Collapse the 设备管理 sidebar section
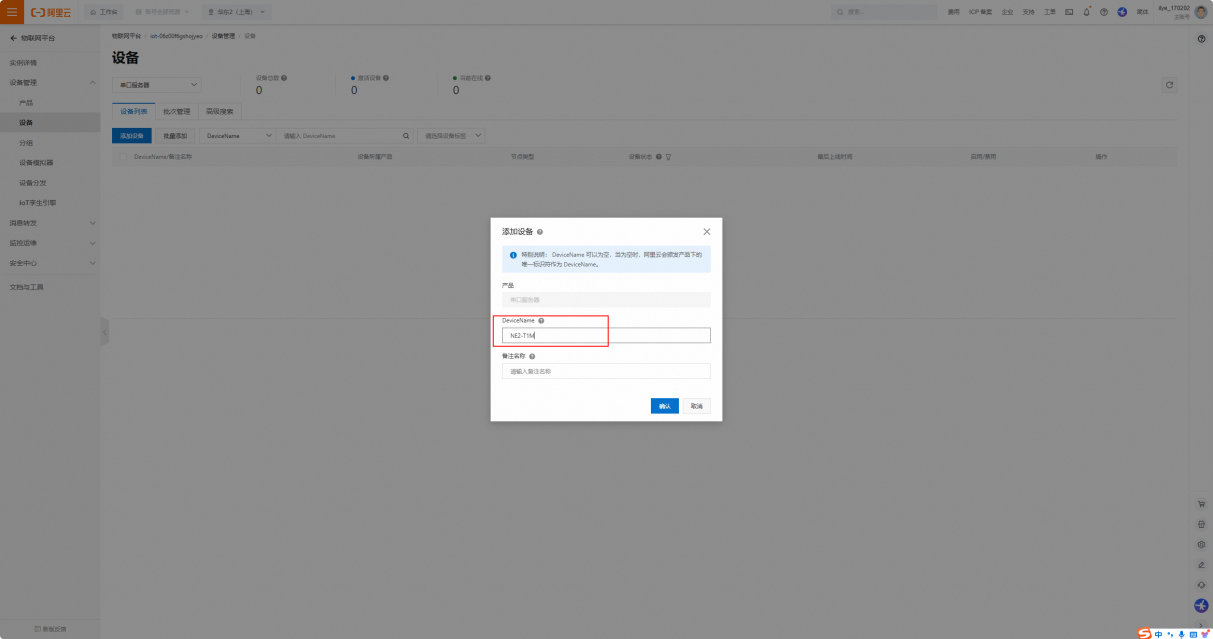 (x=93, y=82)
